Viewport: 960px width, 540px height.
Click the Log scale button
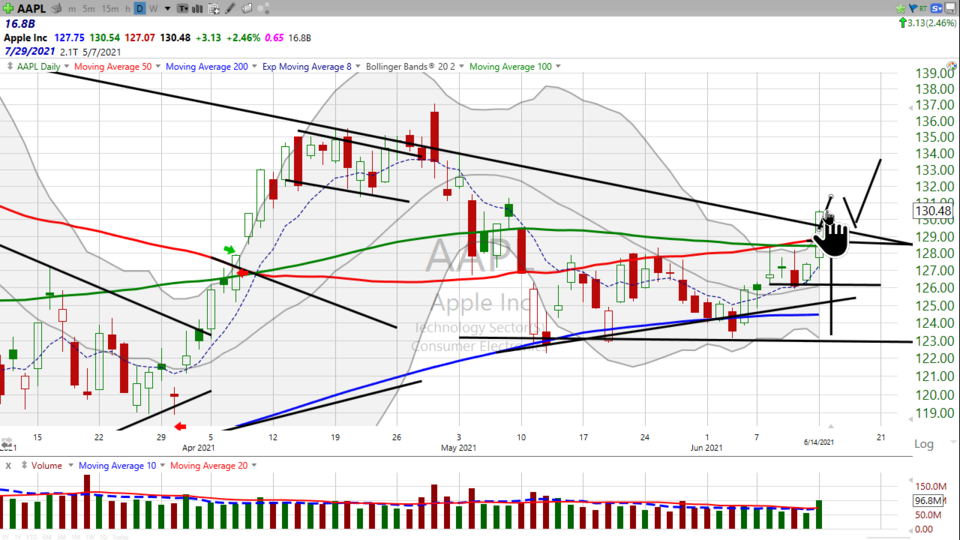pyautogui.click(x=924, y=444)
